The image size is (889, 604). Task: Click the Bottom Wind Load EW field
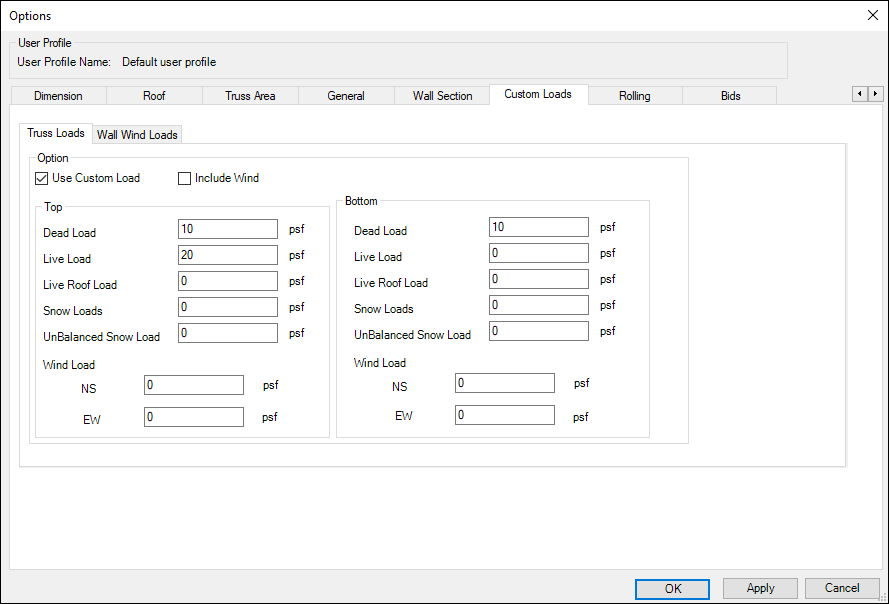(x=504, y=415)
